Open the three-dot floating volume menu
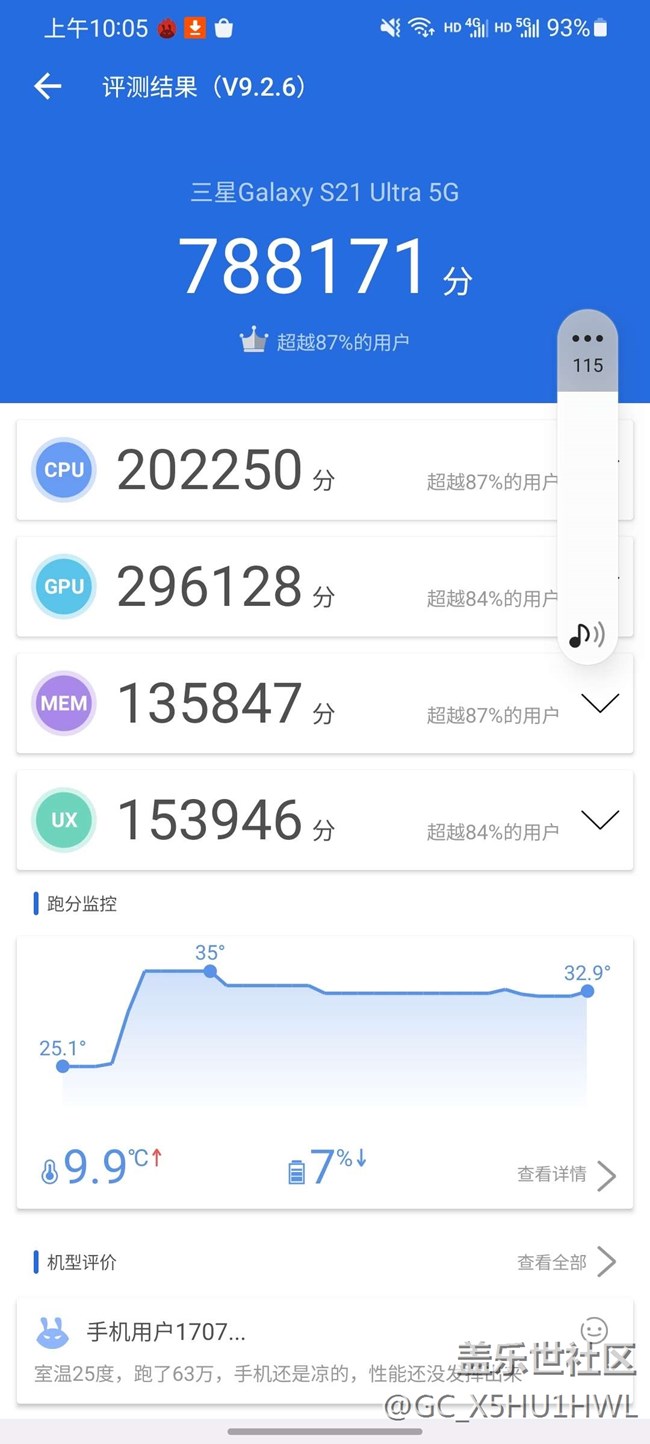The width and height of the screenshot is (650, 1444). [587, 339]
